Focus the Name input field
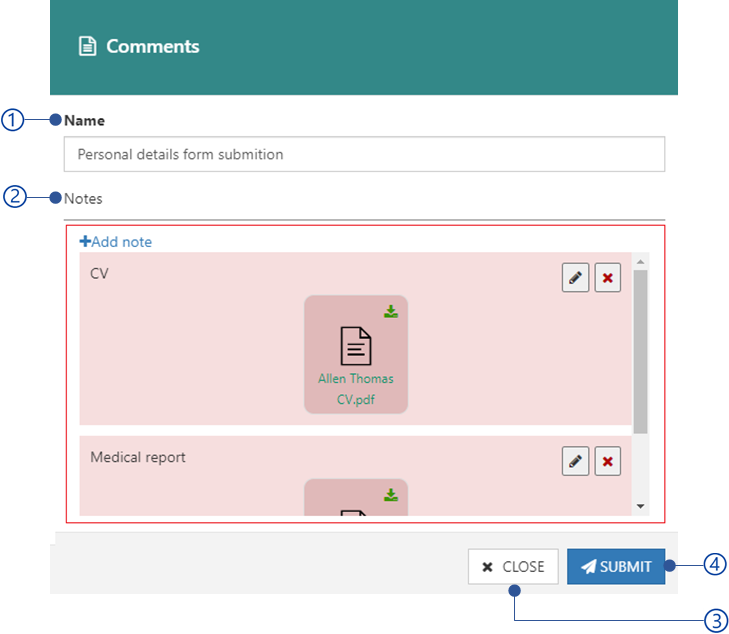 pos(364,155)
